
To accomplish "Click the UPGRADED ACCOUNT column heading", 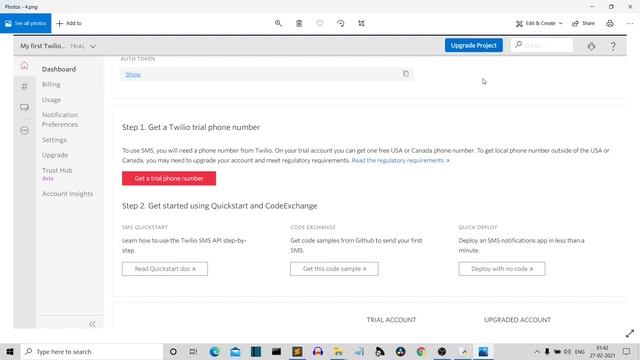I will 517,320.
